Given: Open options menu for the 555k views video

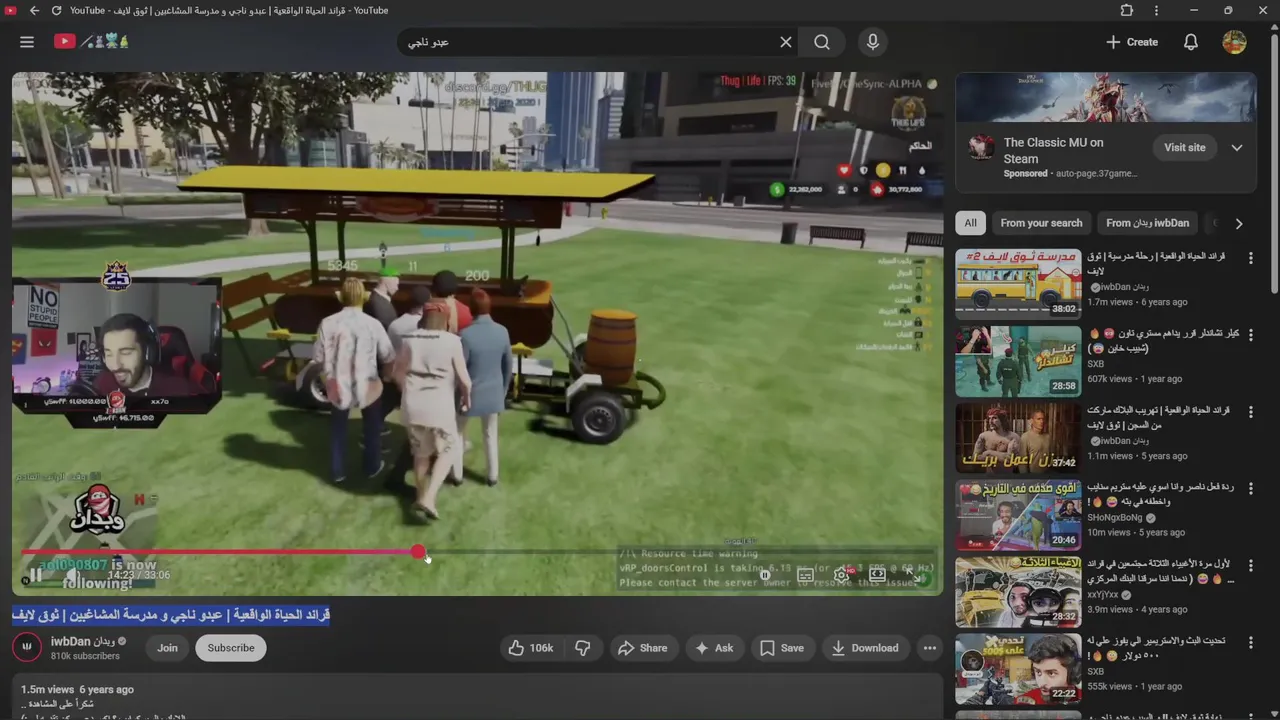Looking at the screenshot, I should (x=1250, y=643).
